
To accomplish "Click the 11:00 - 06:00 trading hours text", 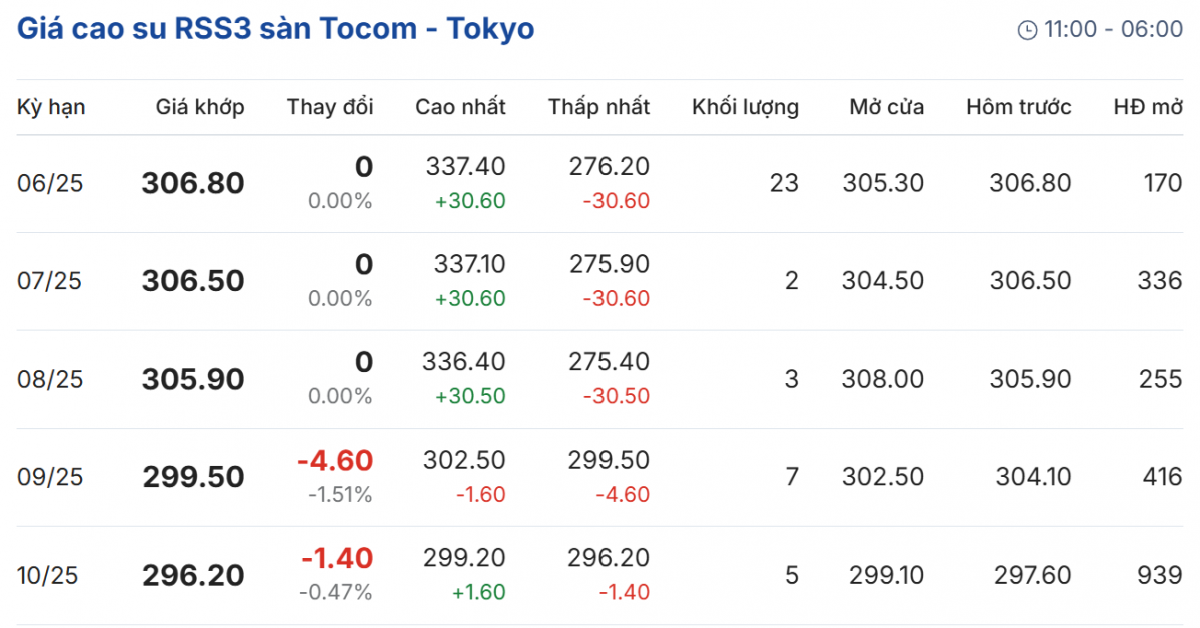I will tap(1113, 29).
